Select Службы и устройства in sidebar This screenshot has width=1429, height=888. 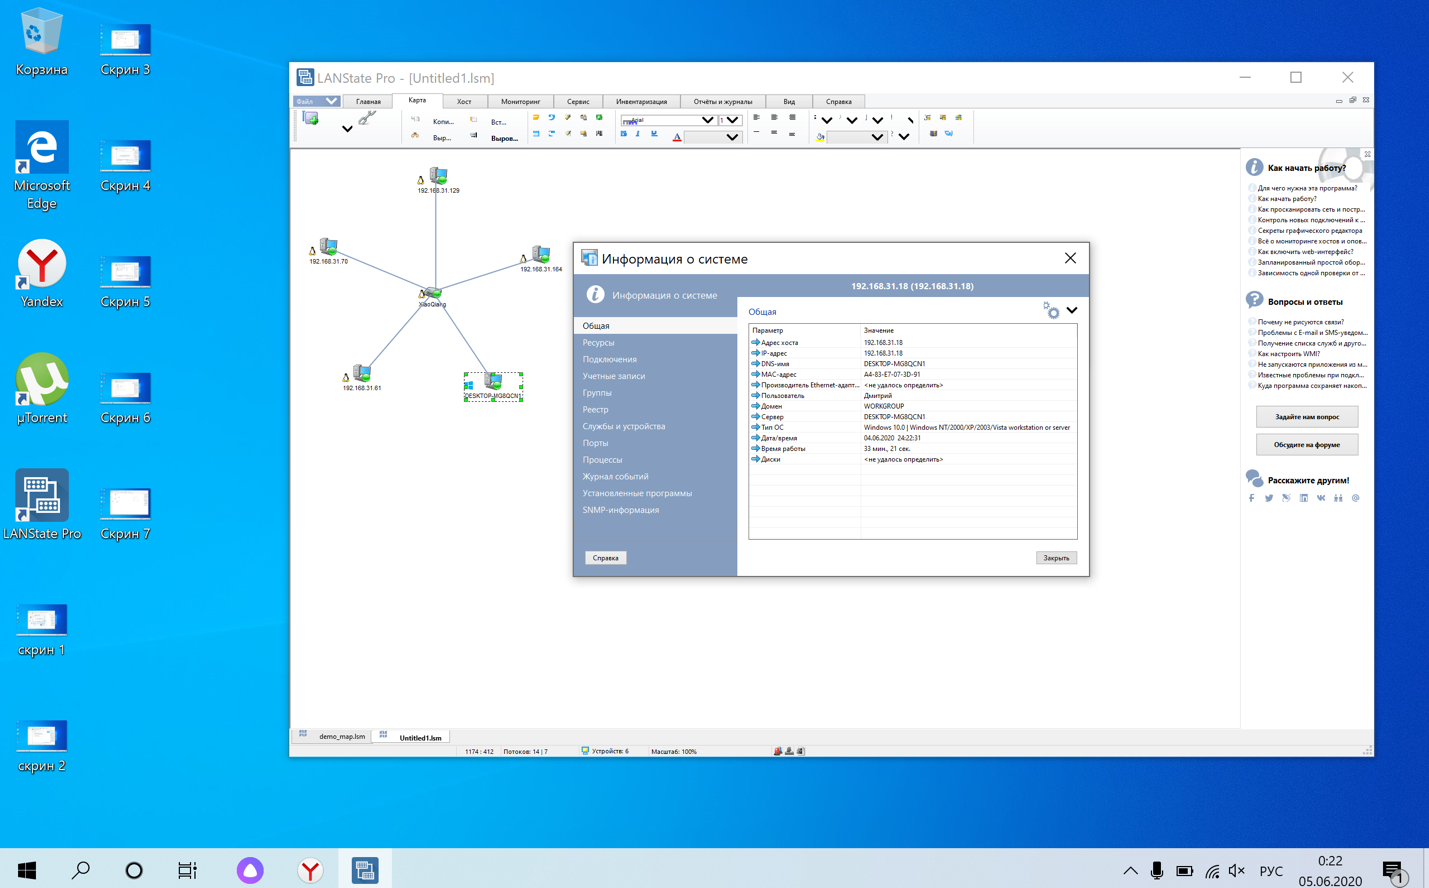click(655, 426)
